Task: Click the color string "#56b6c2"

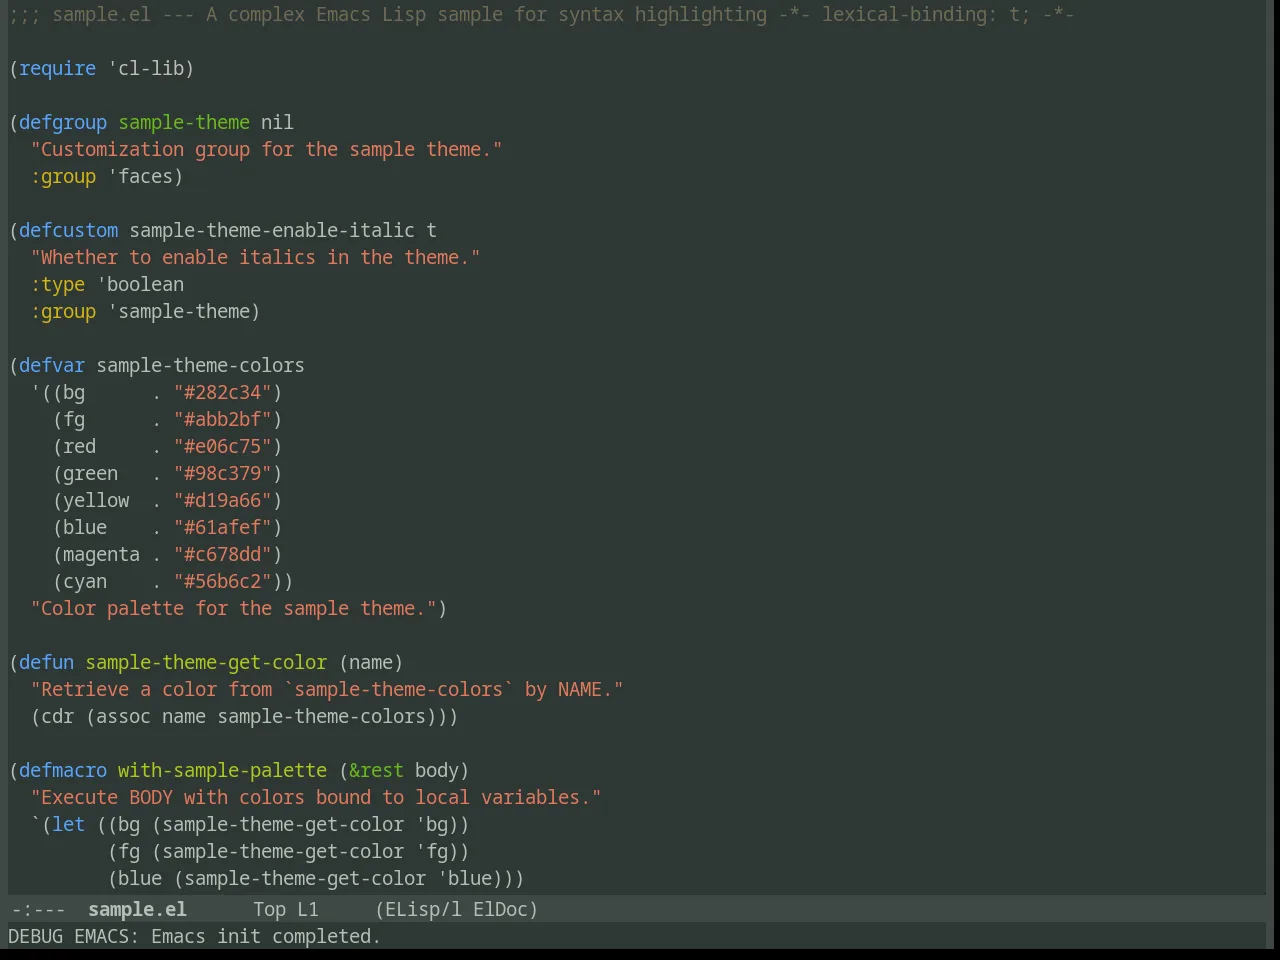Action: point(223,581)
